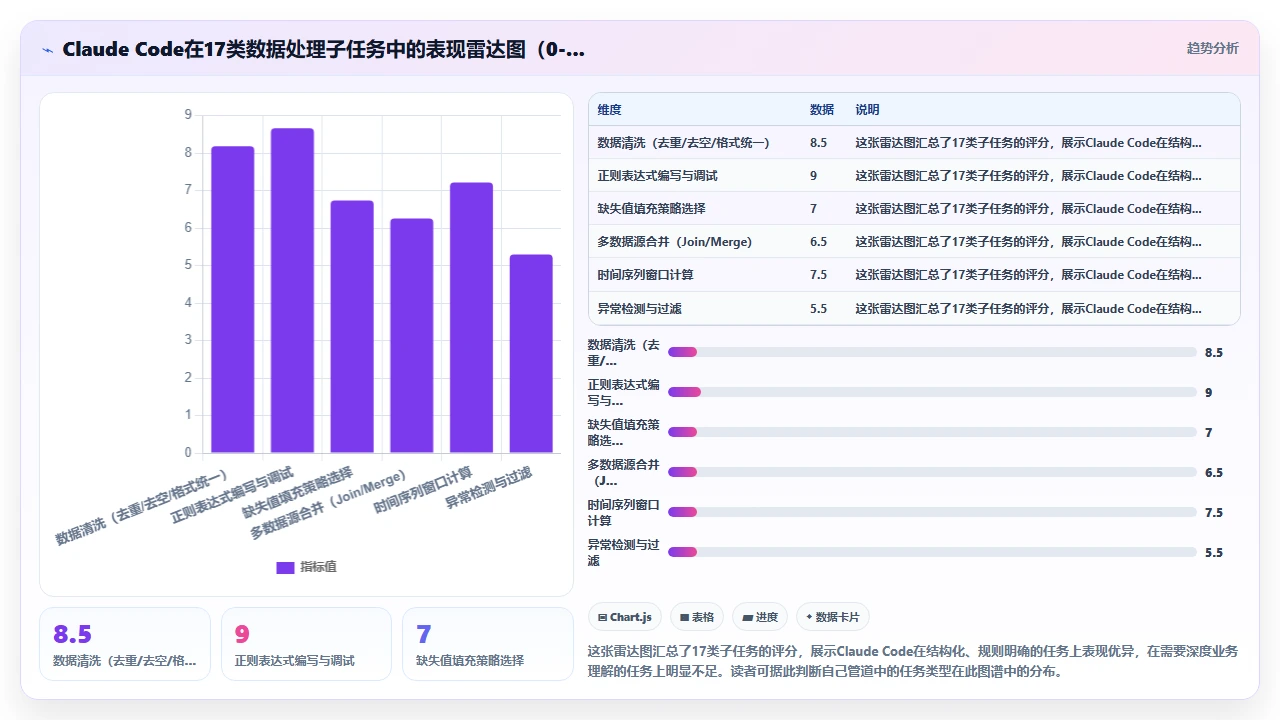Click the summary paragraph about 17类子任务
This screenshot has width=1280, height=720.
point(913,661)
